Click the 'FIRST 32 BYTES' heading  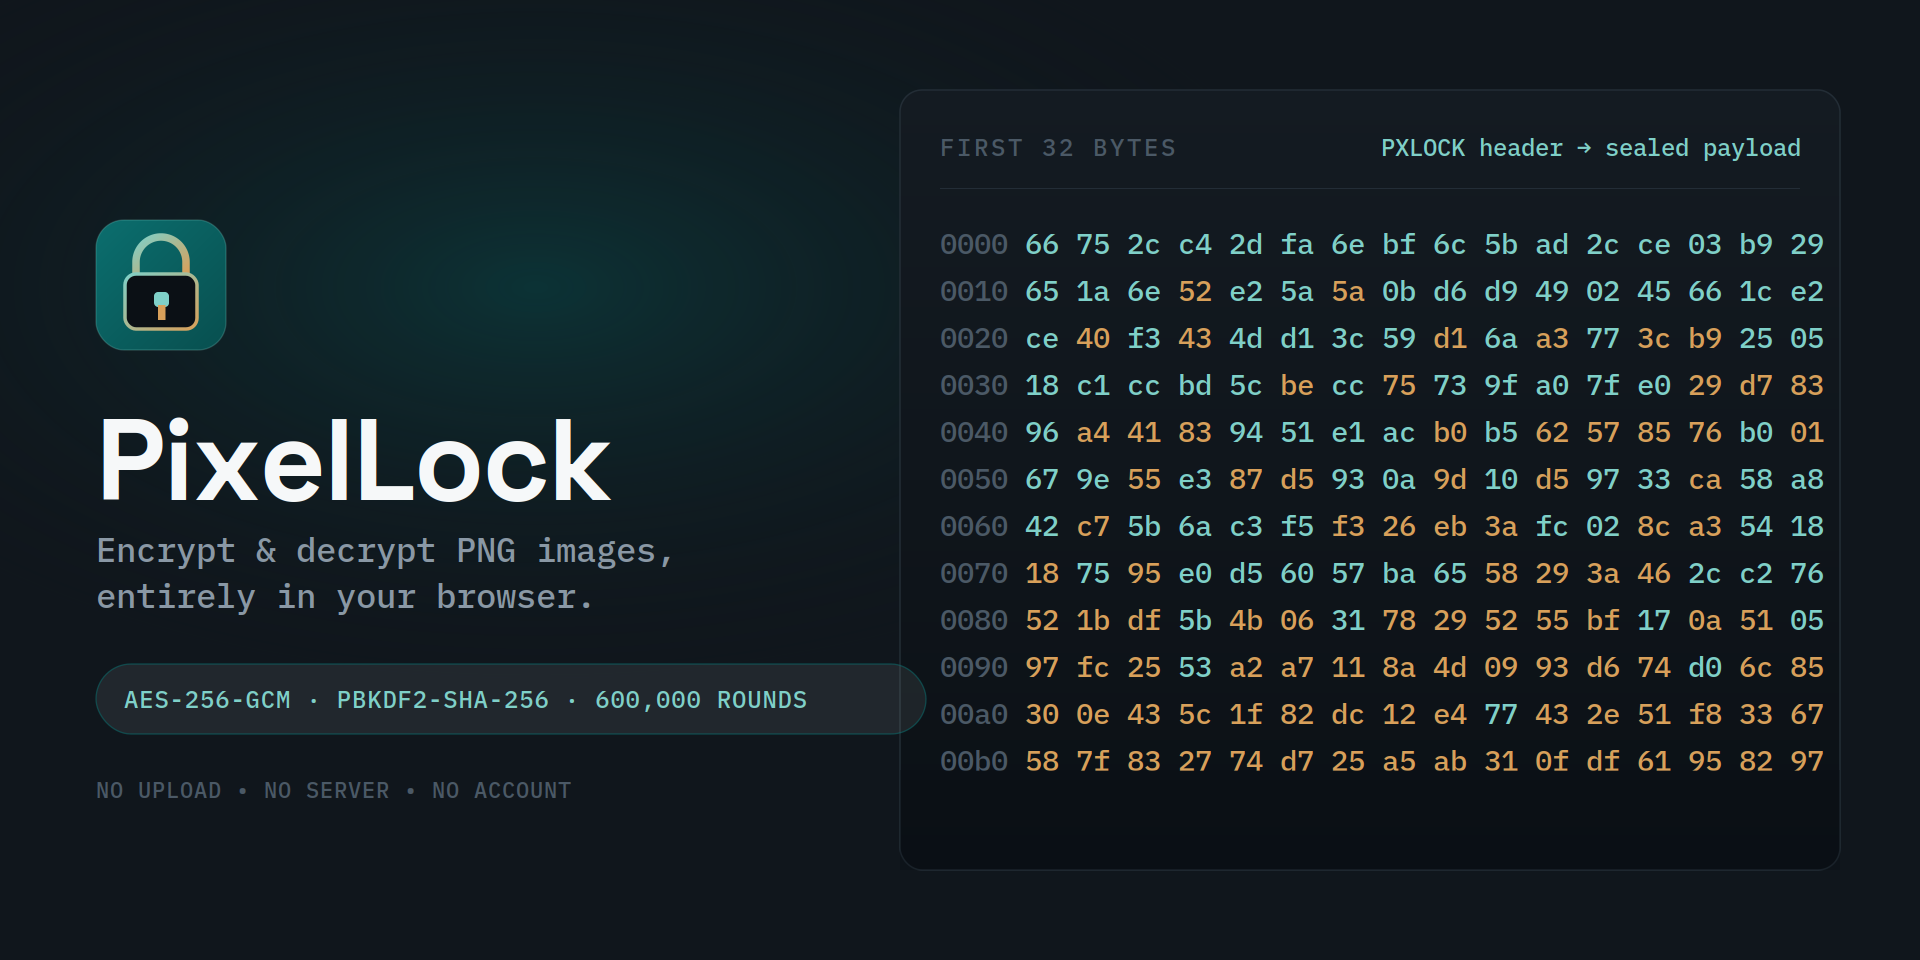[1058, 149]
